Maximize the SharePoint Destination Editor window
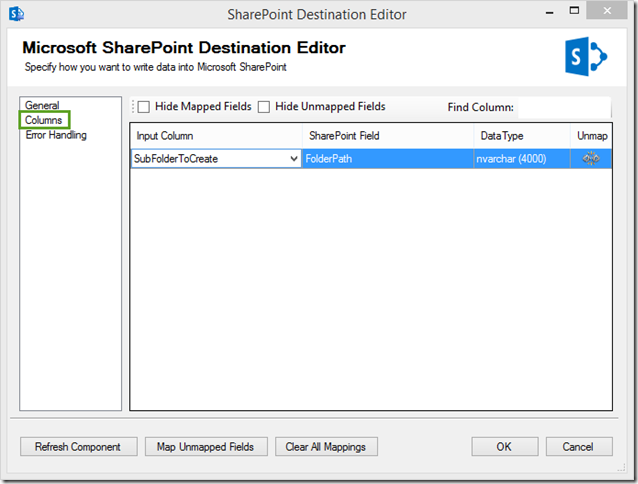This screenshot has width=638, height=484. 574,11
